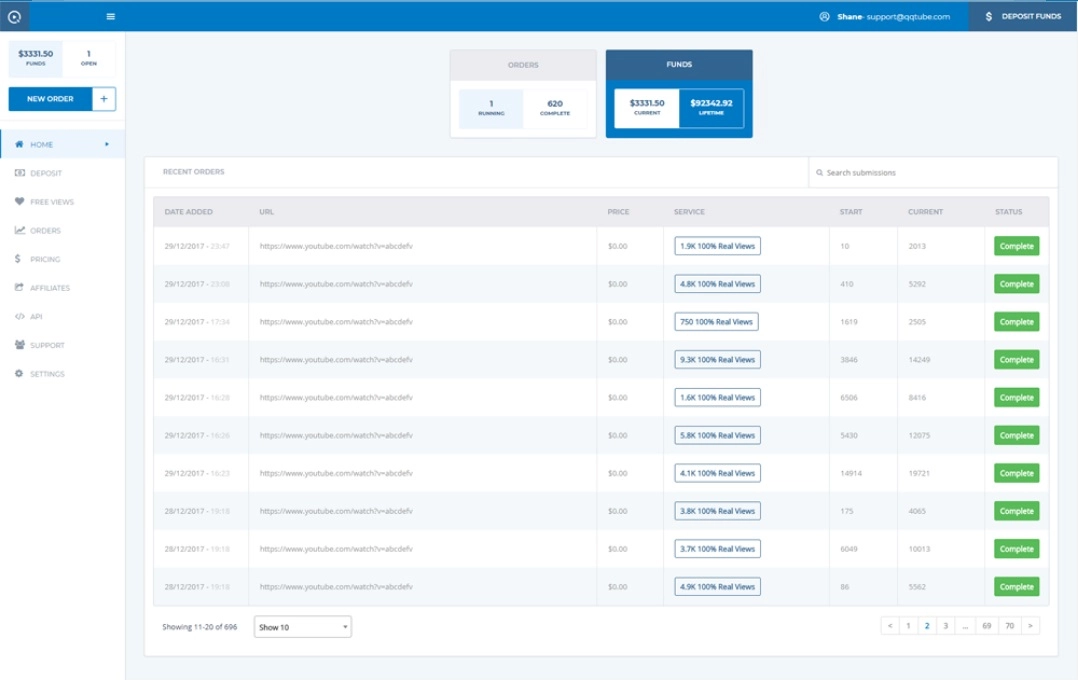Toggle the hamburger menu icon
Image resolution: width=1078 pixels, height=681 pixels.
tap(111, 16)
